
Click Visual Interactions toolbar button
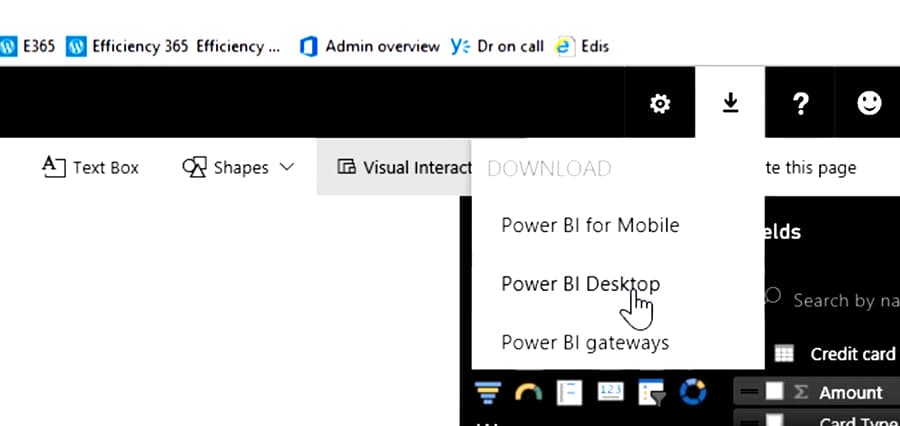point(394,167)
